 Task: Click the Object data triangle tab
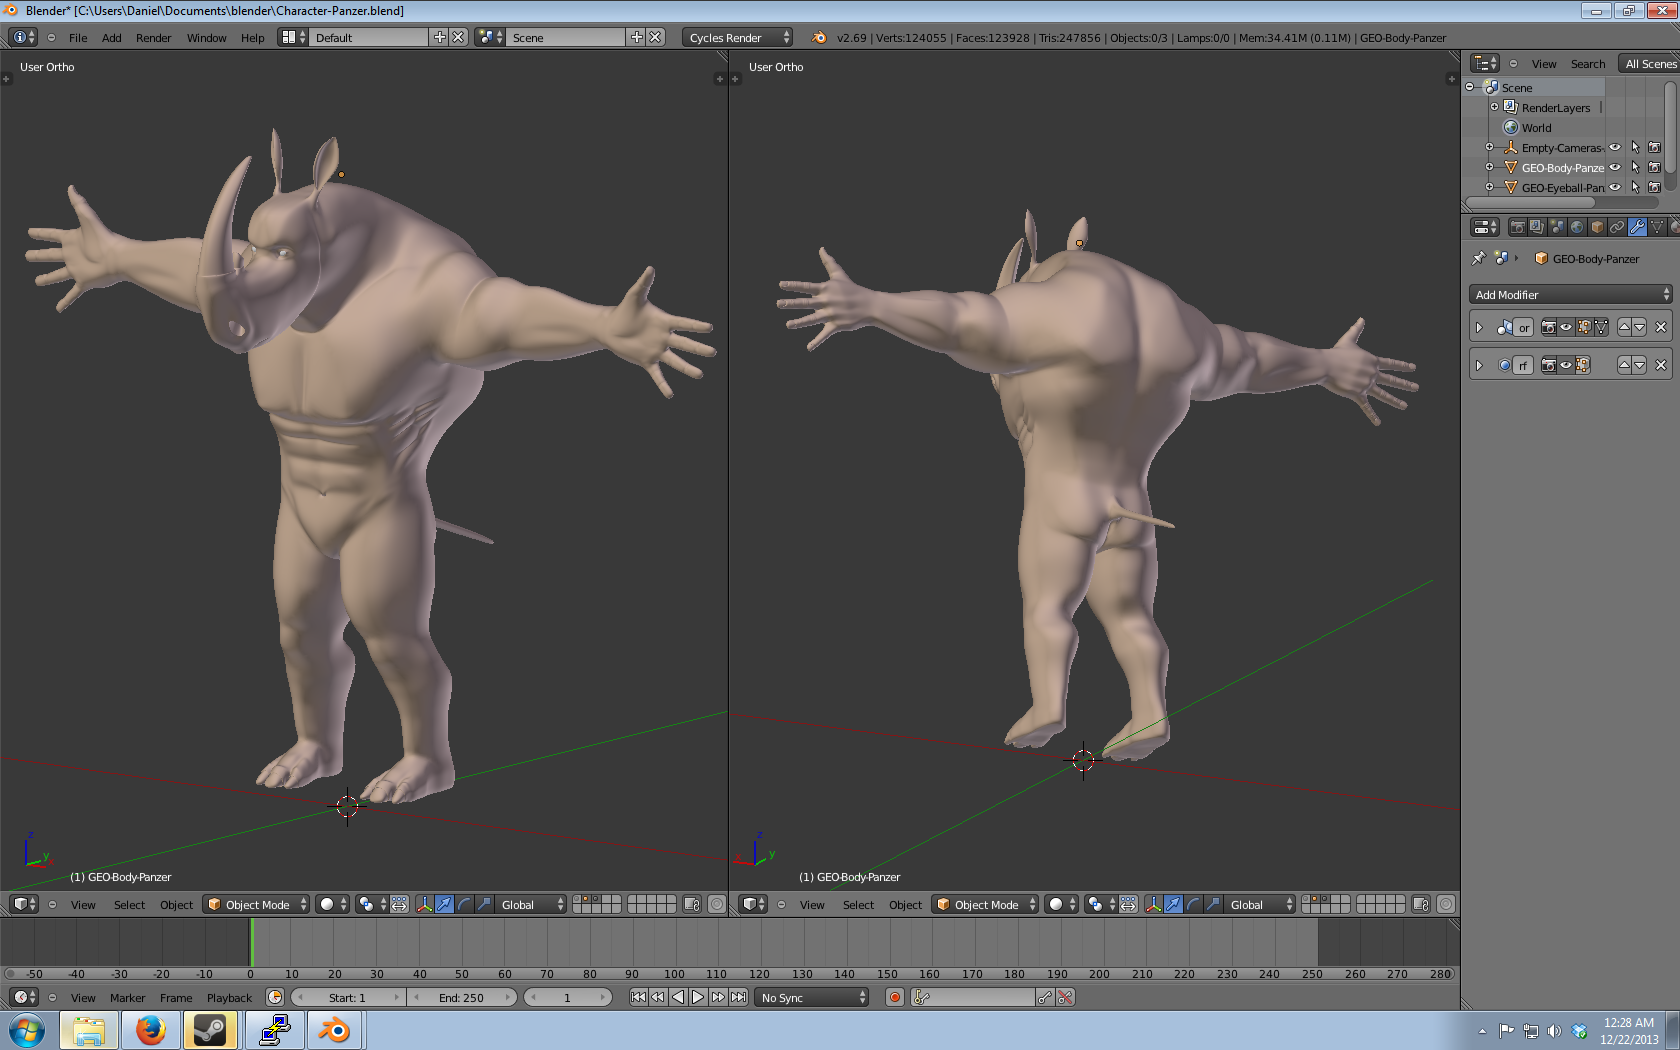tap(1657, 227)
